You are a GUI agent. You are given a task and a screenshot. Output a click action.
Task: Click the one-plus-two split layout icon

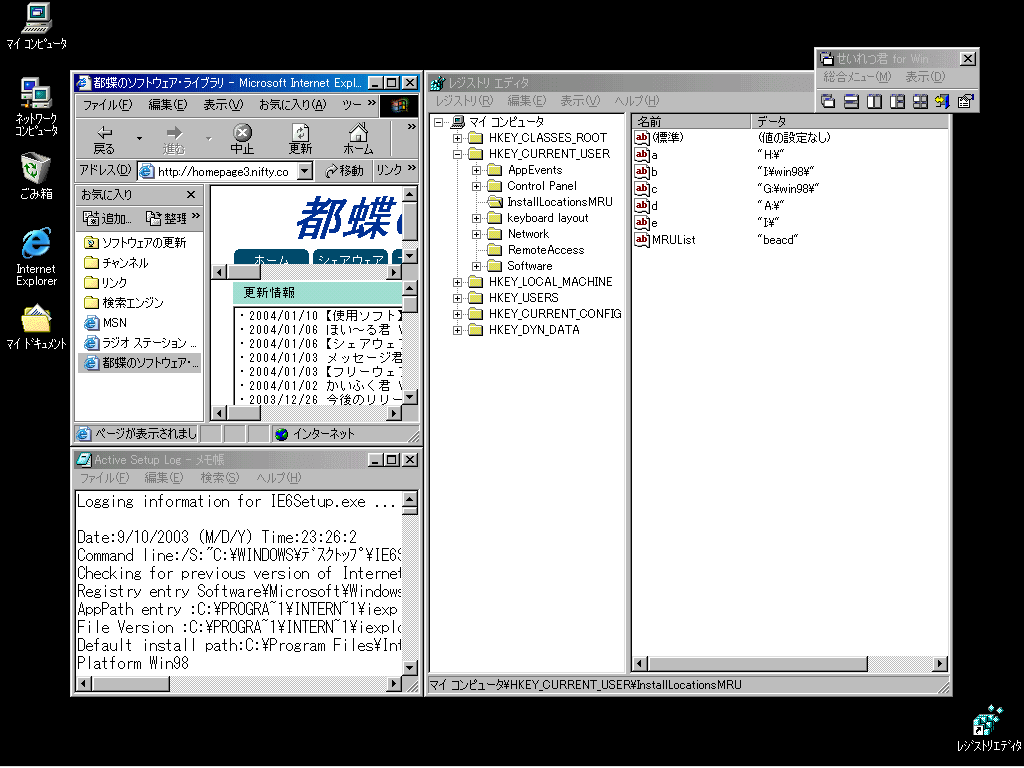coord(897,101)
